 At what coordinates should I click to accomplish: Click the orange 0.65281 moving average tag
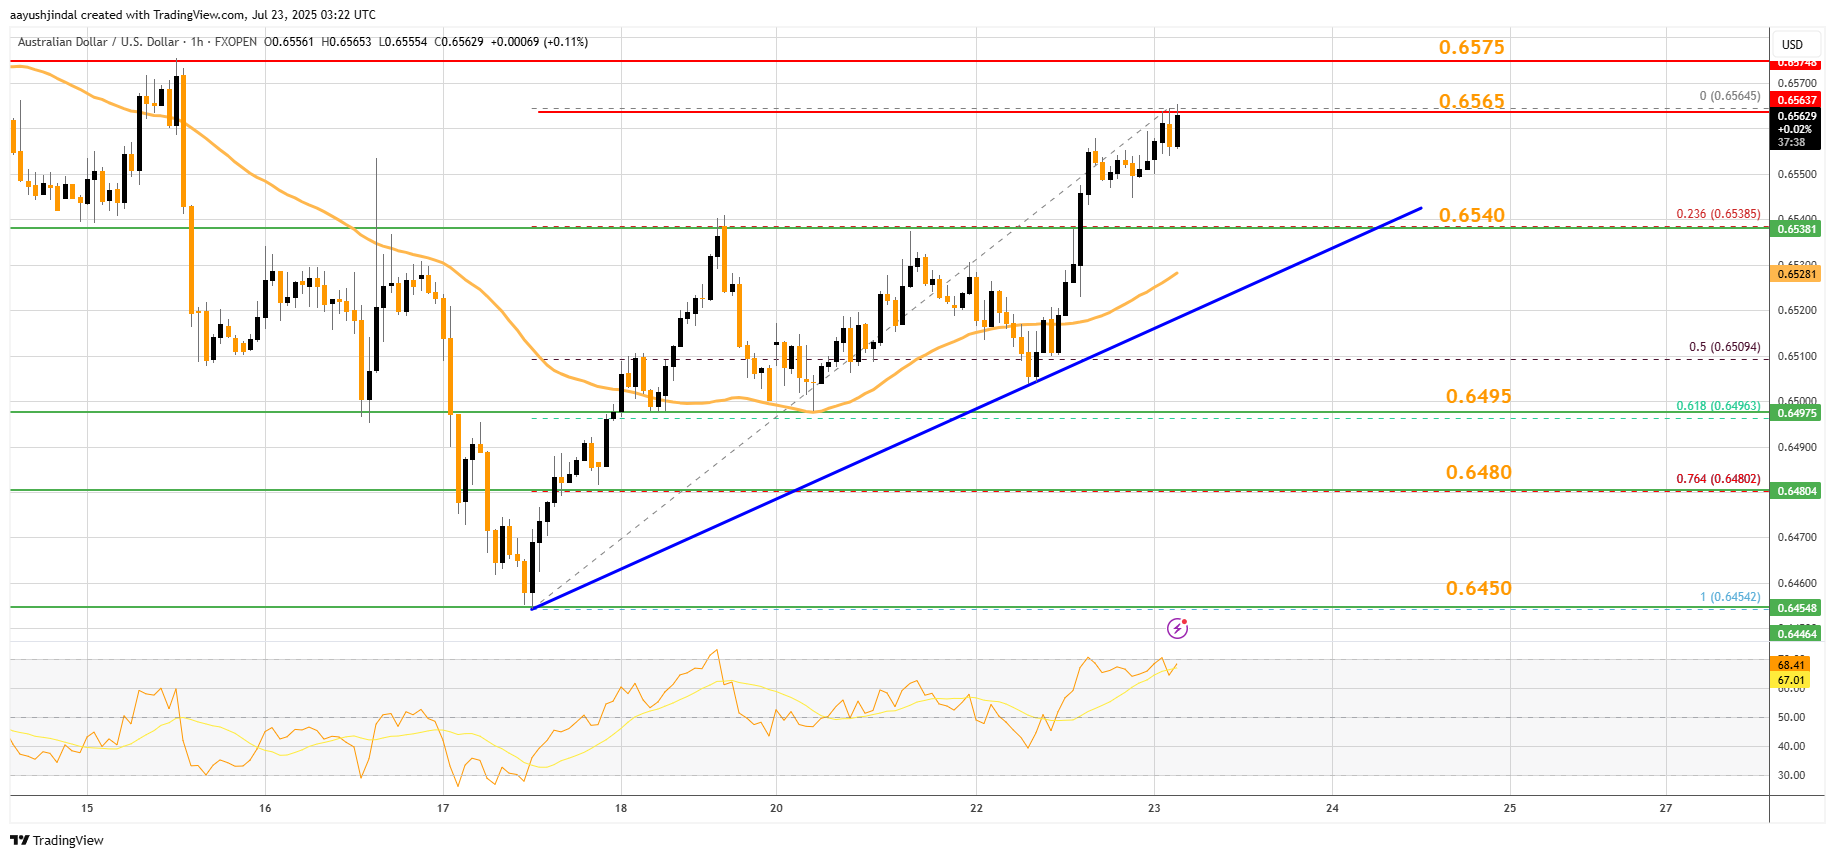1797,274
